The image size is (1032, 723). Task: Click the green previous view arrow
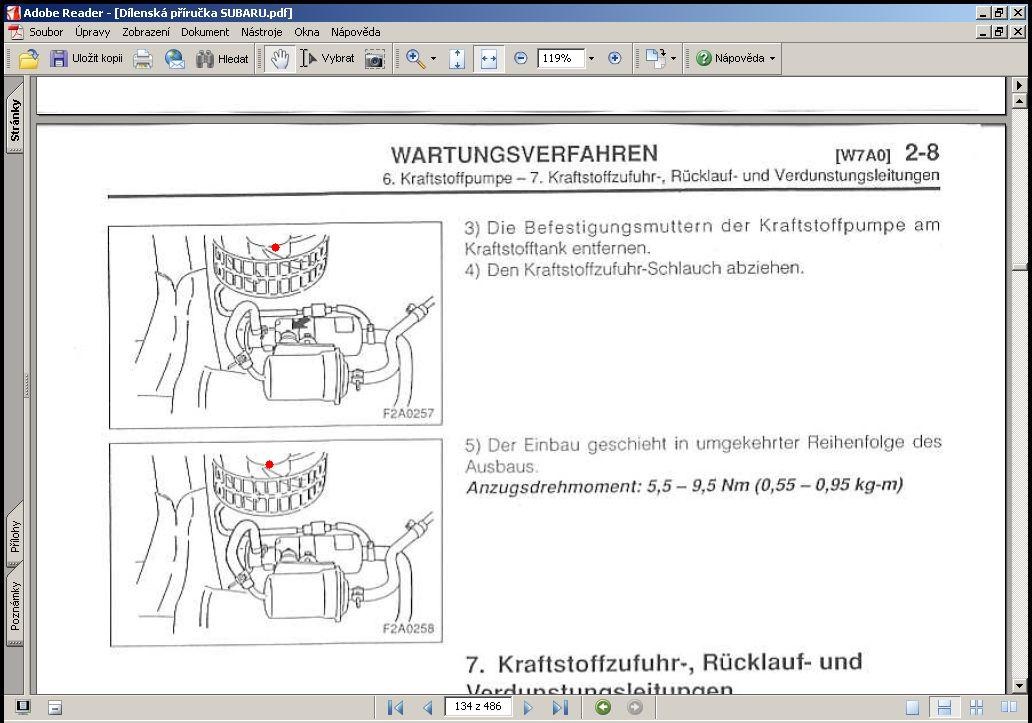(602, 707)
